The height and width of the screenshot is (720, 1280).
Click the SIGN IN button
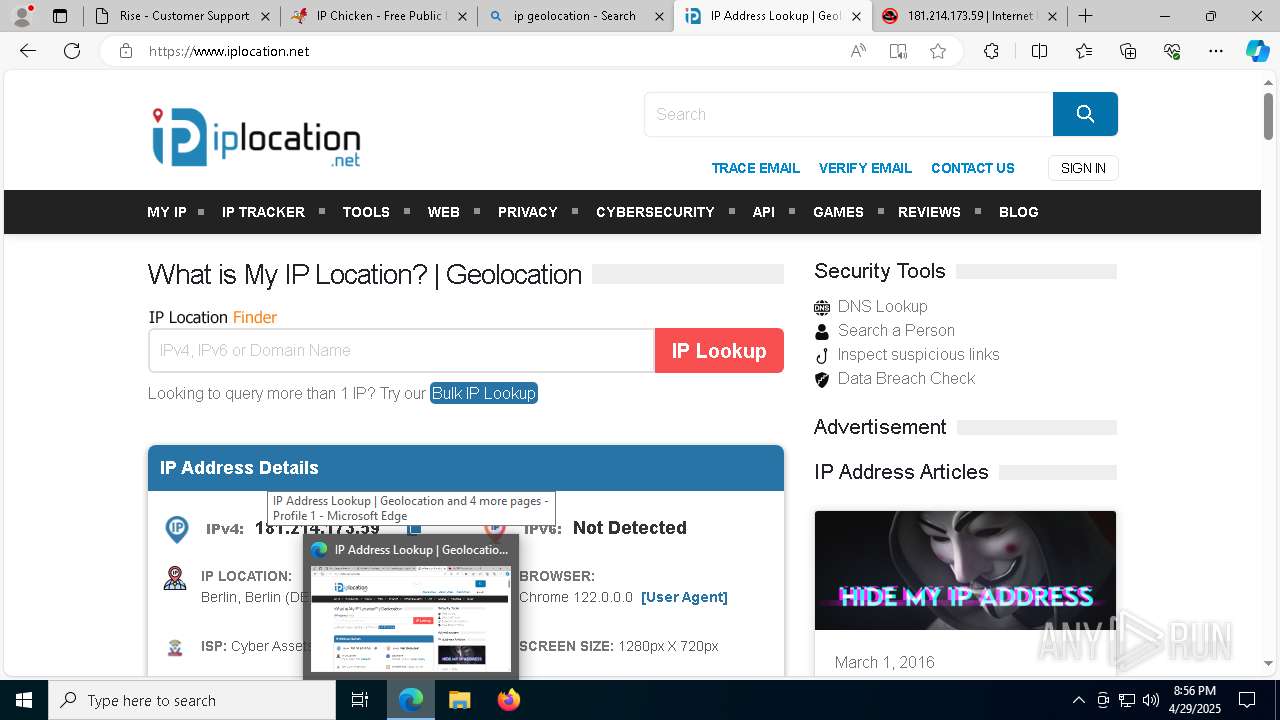(1083, 168)
